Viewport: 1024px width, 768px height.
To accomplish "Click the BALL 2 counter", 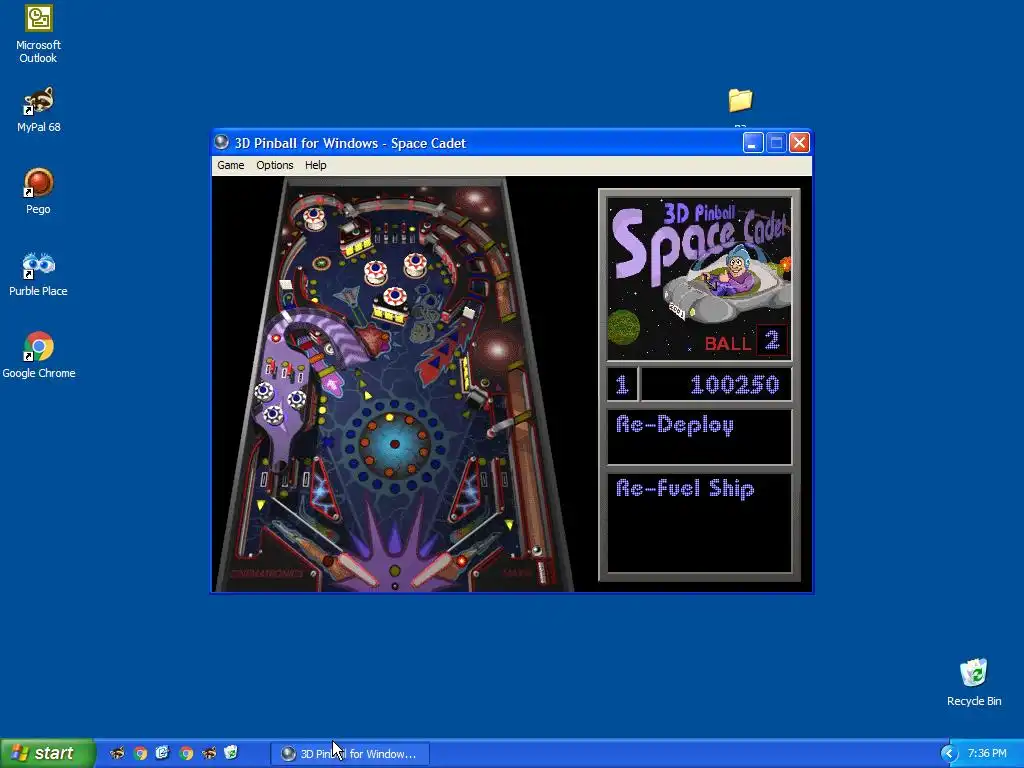I will tap(746, 342).
